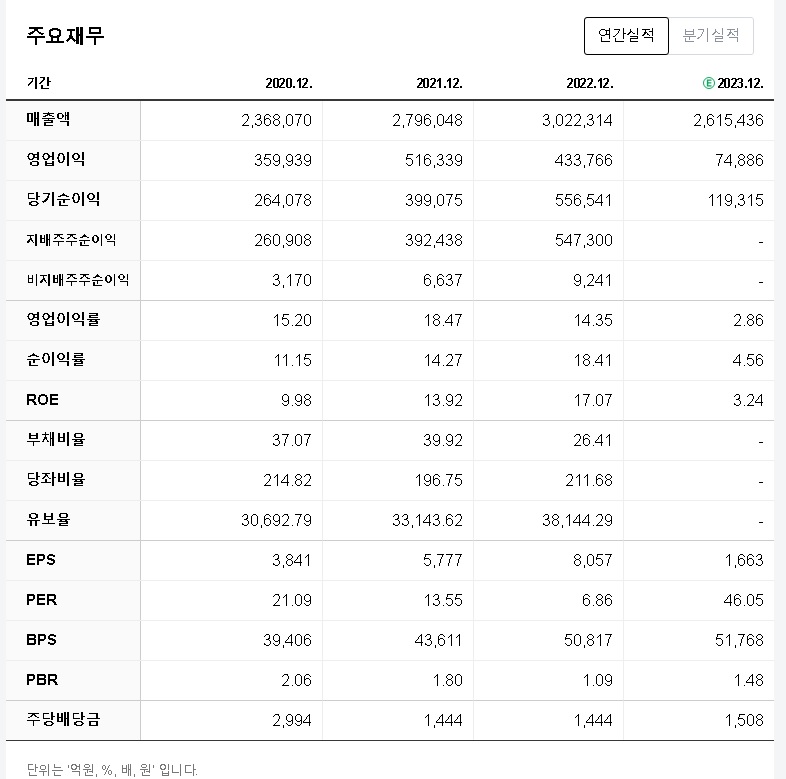The width and height of the screenshot is (786, 779).
Task: Select PER value 46.05
Action: click(x=743, y=601)
